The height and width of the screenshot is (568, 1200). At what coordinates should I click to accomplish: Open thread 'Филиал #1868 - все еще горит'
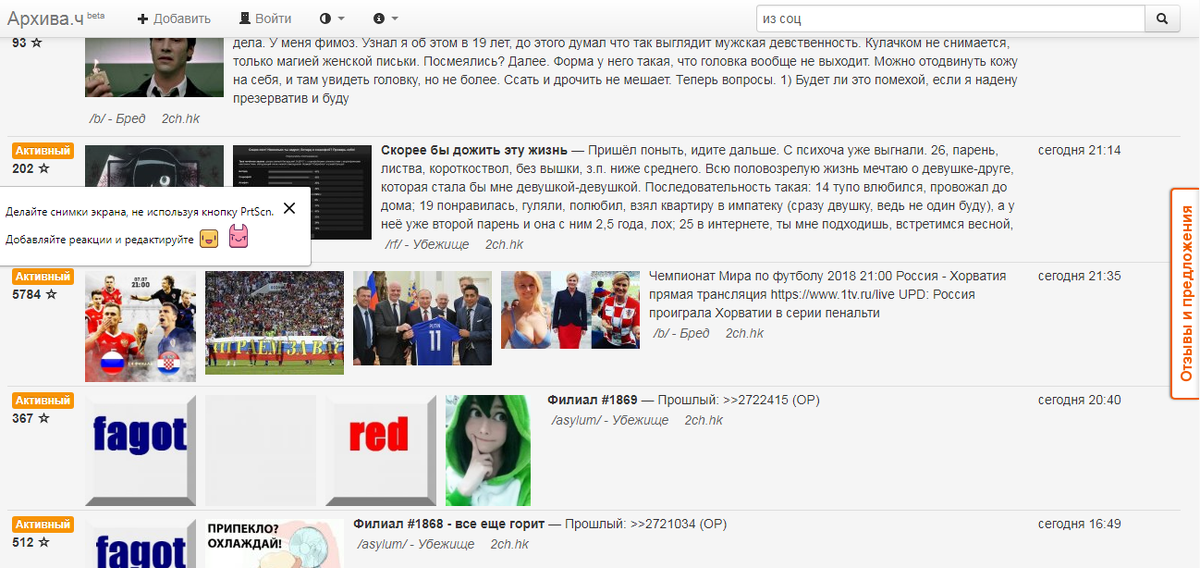[449, 523]
